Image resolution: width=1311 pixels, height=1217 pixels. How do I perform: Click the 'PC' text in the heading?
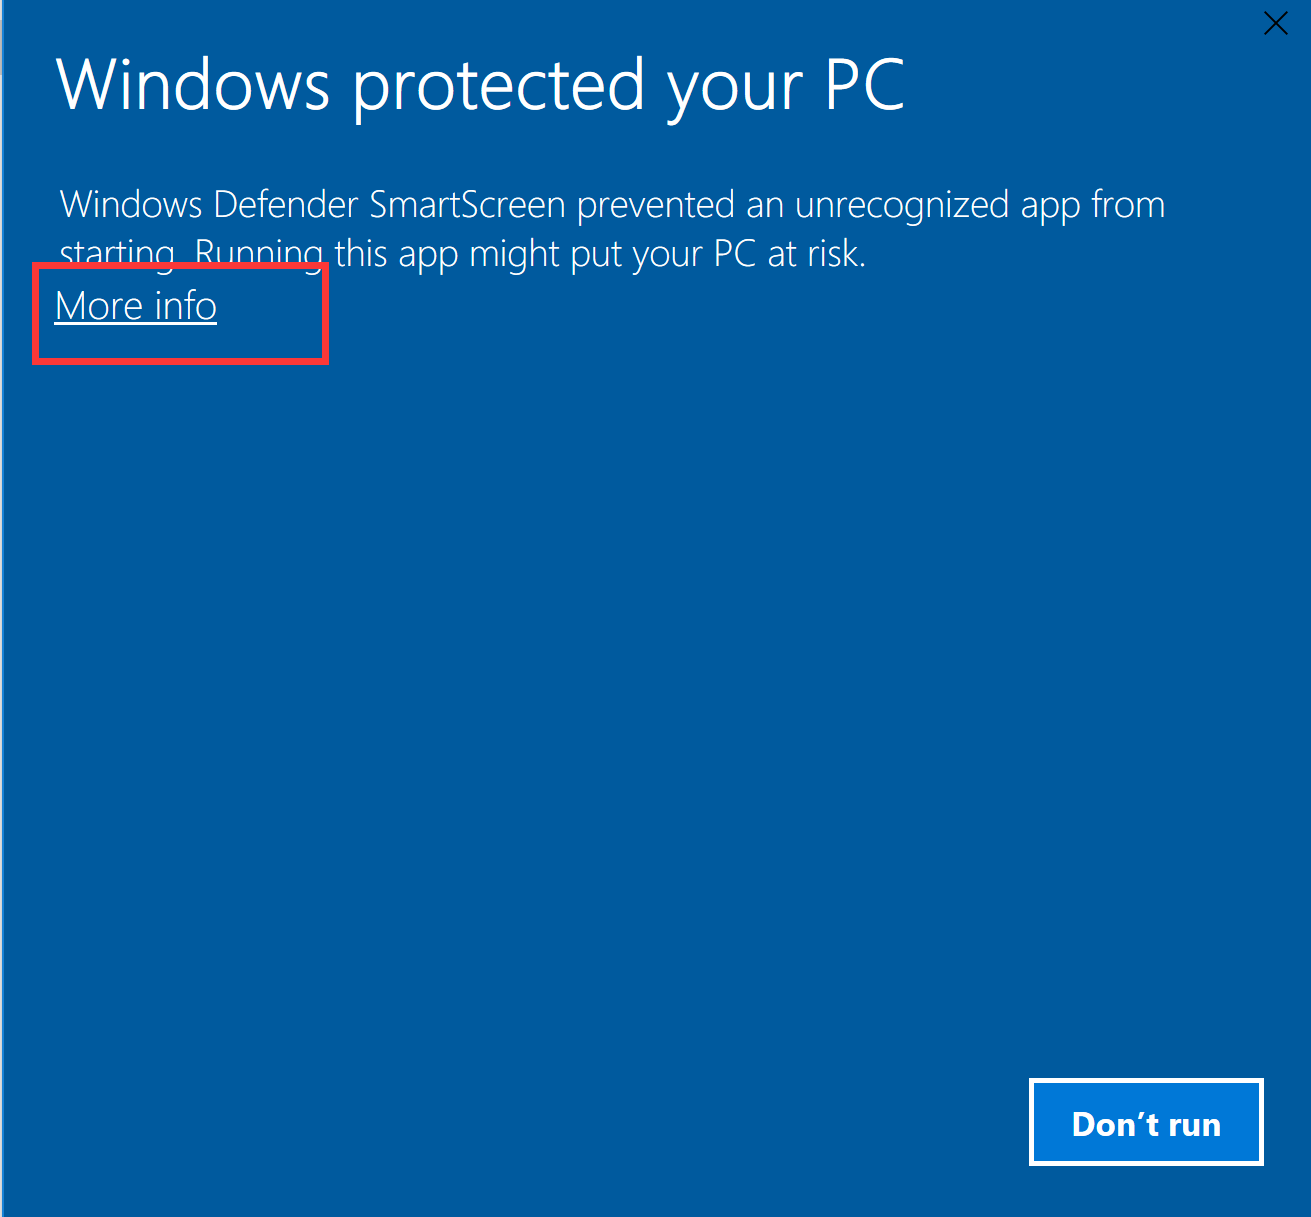[865, 85]
